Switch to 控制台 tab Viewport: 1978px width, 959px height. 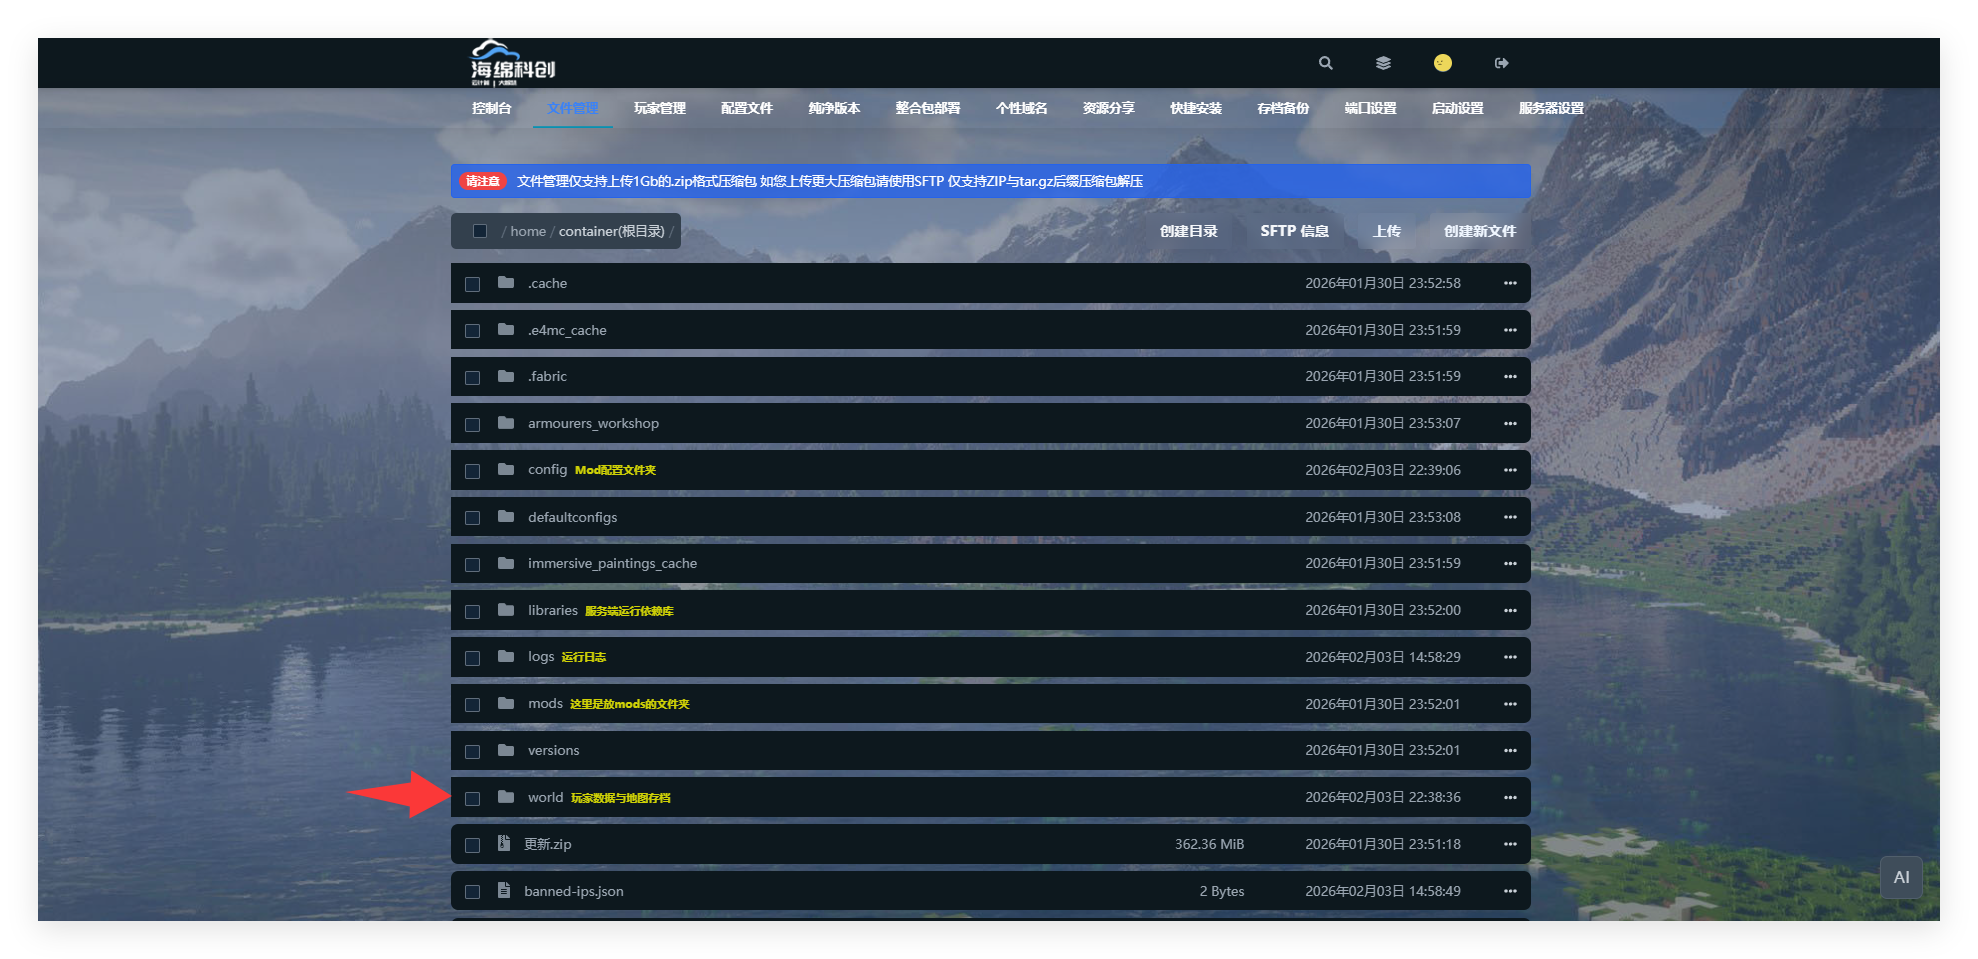(491, 108)
